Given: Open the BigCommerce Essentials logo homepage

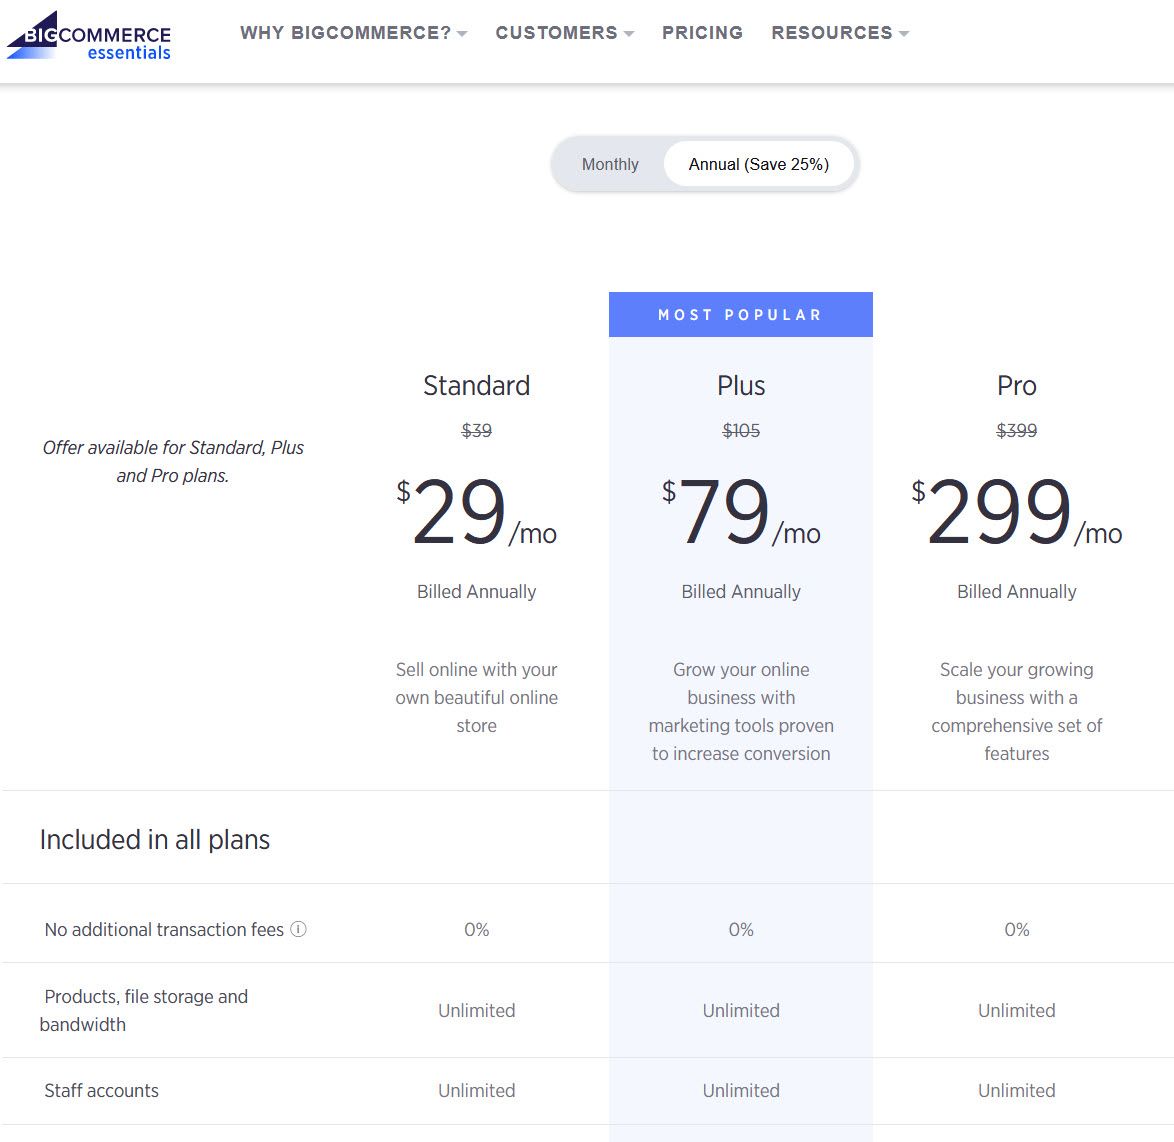Looking at the screenshot, I should pyautogui.click(x=89, y=35).
